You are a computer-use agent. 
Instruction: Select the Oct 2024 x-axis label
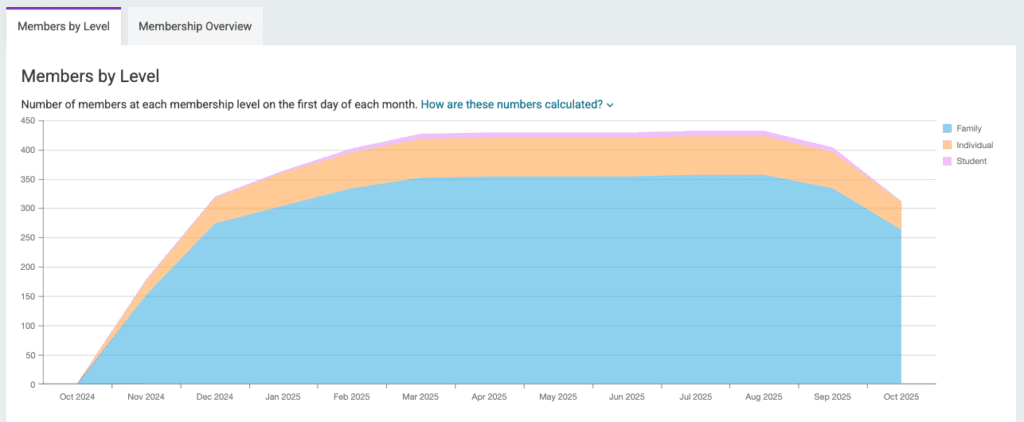click(76, 398)
